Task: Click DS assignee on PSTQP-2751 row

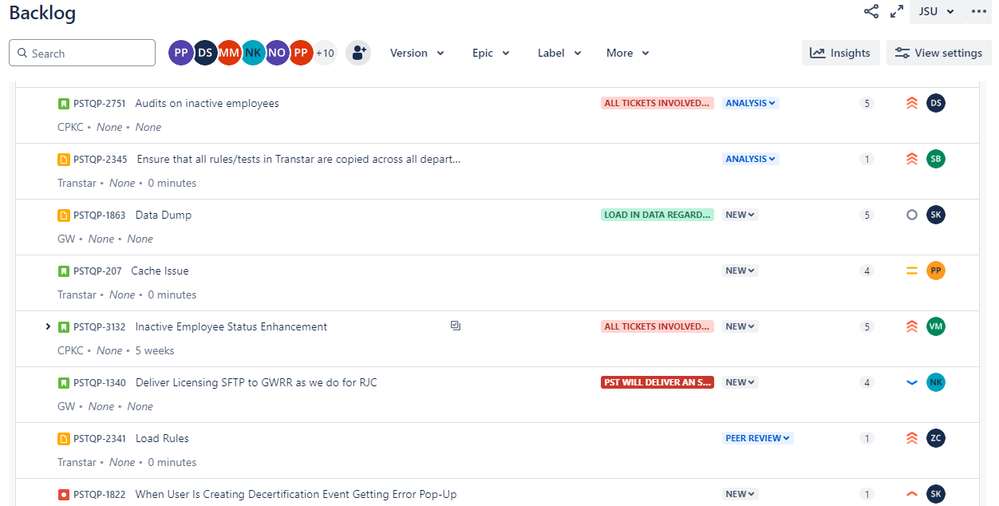Action: point(935,103)
